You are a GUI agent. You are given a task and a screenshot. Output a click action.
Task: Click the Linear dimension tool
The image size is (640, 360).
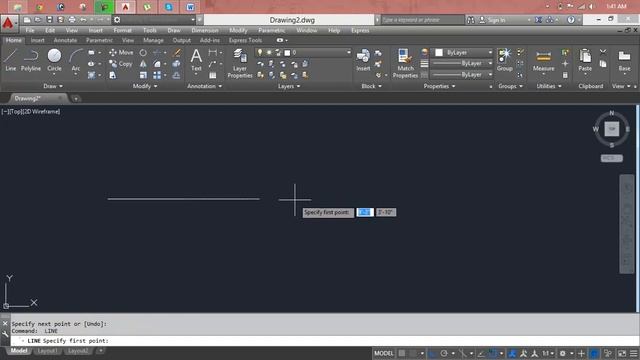pyautogui.click(x=213, y=53)
